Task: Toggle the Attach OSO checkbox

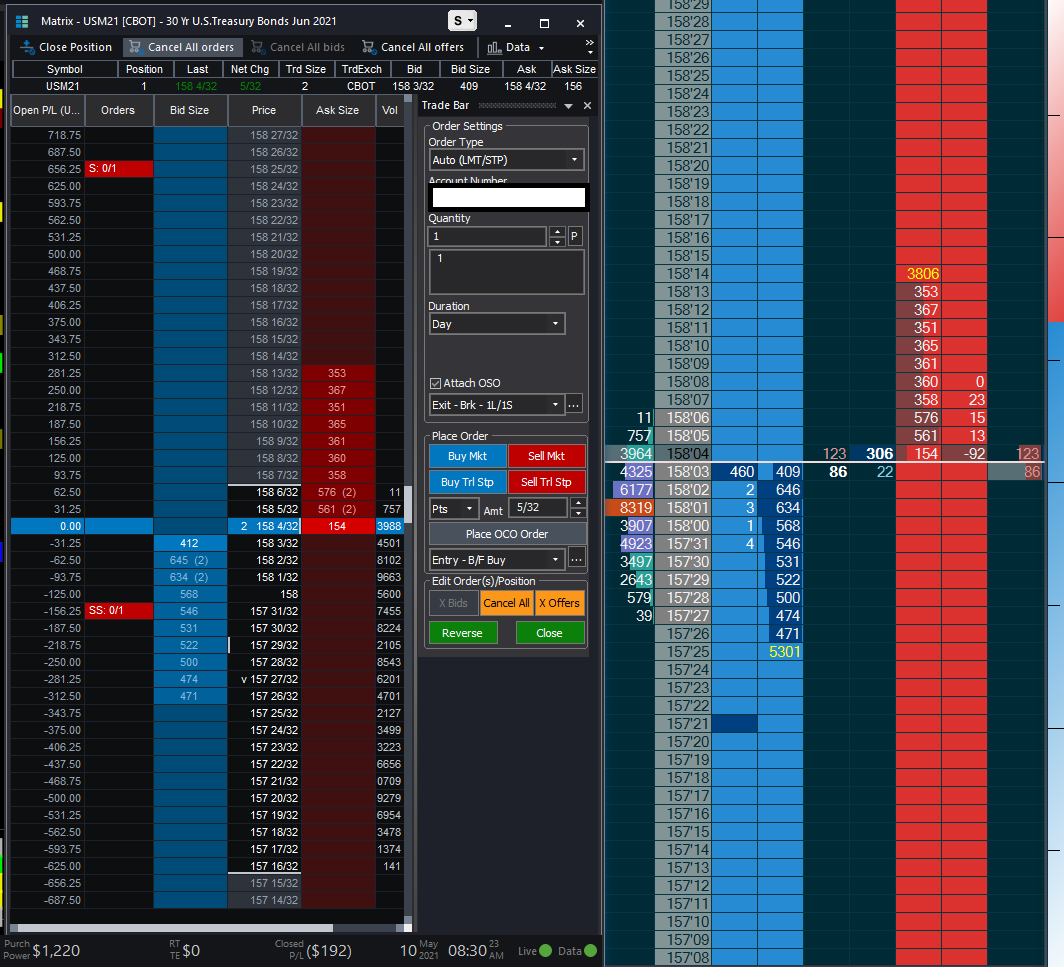Action: 436,383
